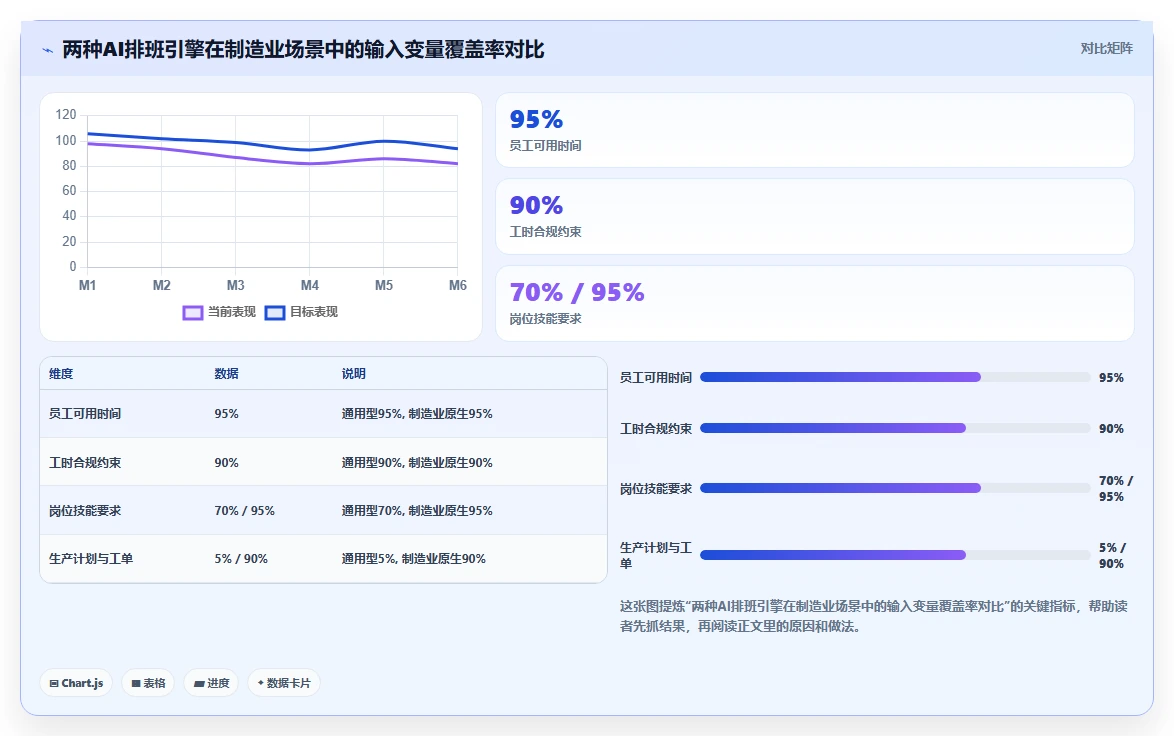Click 通用型95%, 制造业原生95% description
Screen dimensions: 1174x736
coord(417,414)
